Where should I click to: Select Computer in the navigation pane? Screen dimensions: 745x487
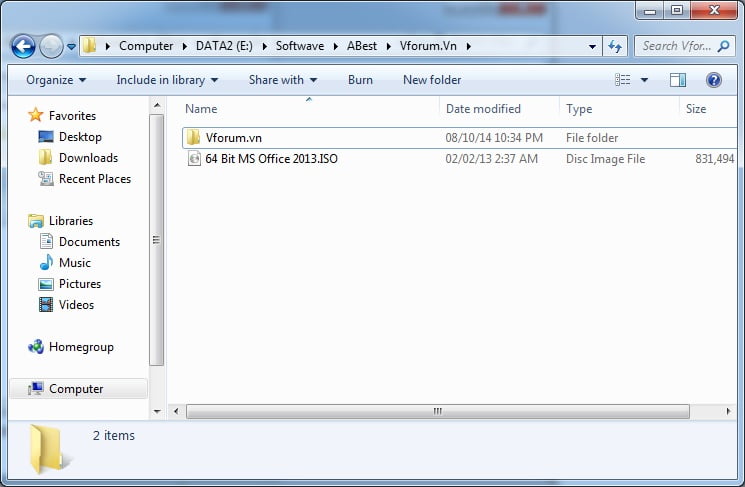76,389
